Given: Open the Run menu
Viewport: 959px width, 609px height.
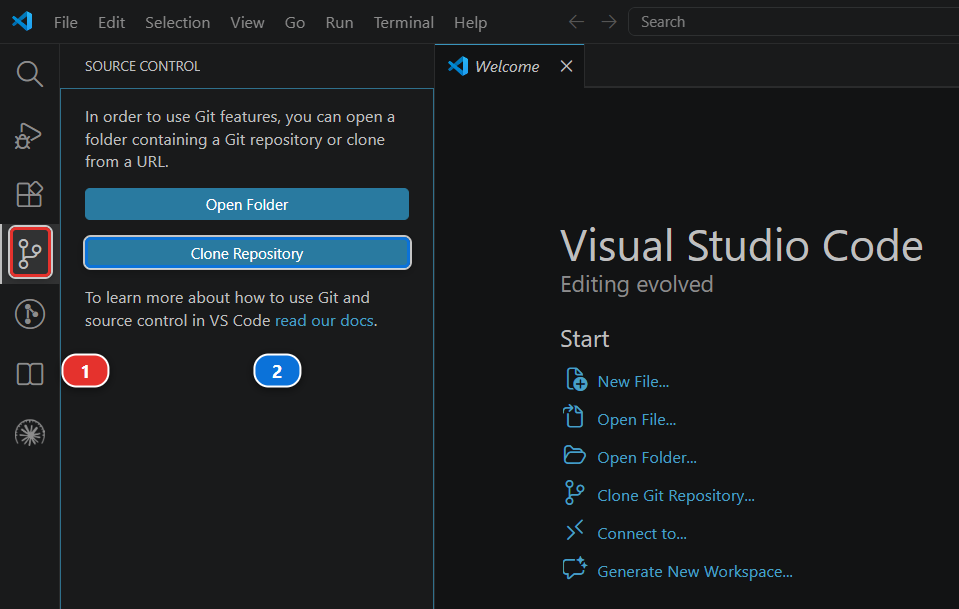Looking at the screenshot, I should (339, 23).
